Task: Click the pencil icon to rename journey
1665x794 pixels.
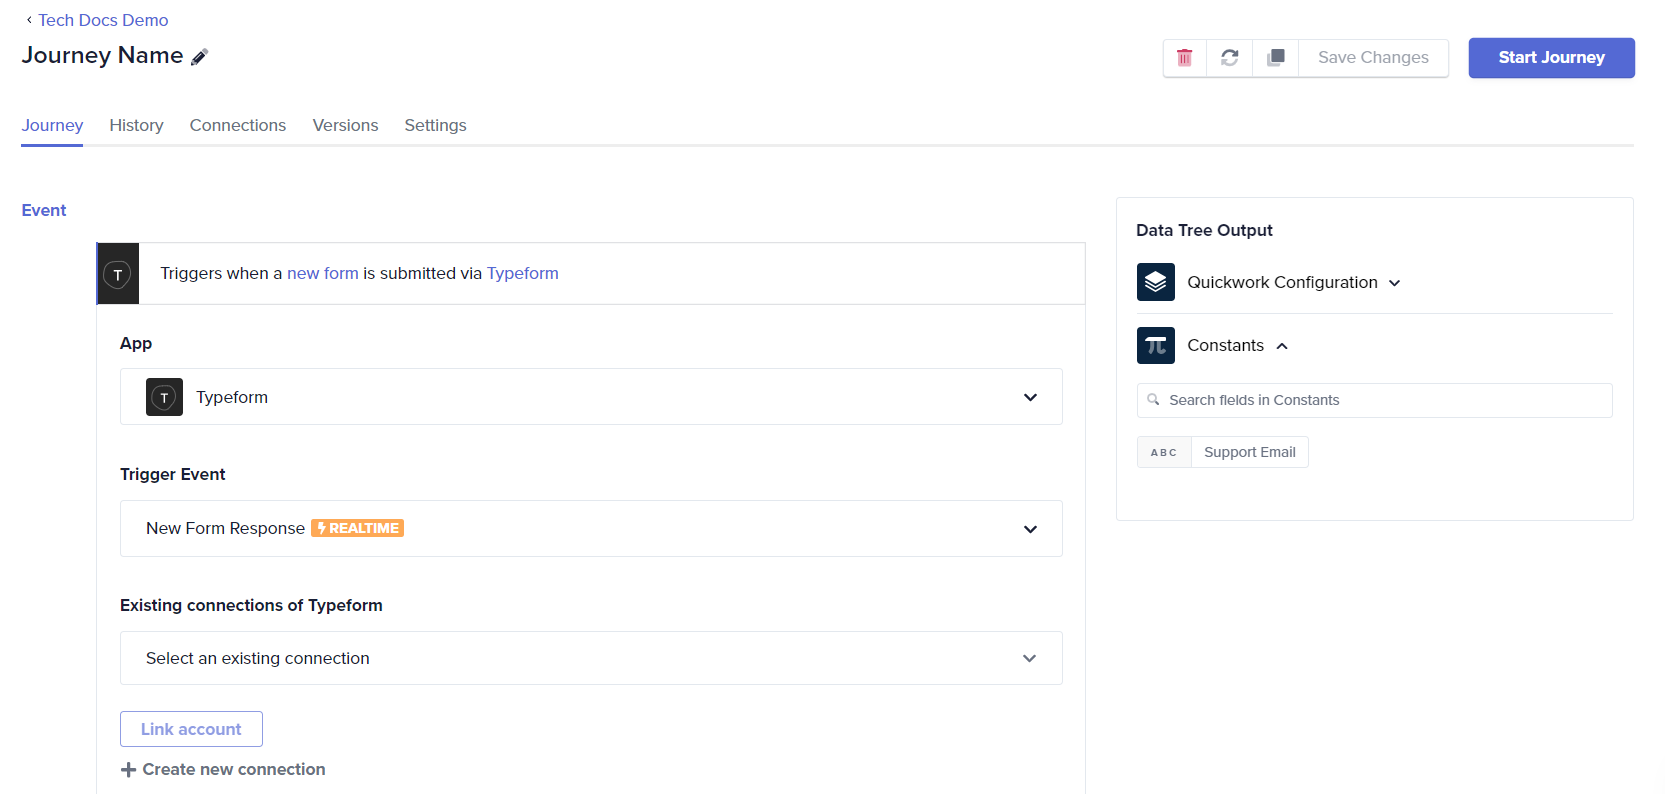Action: tap(199, 57)
